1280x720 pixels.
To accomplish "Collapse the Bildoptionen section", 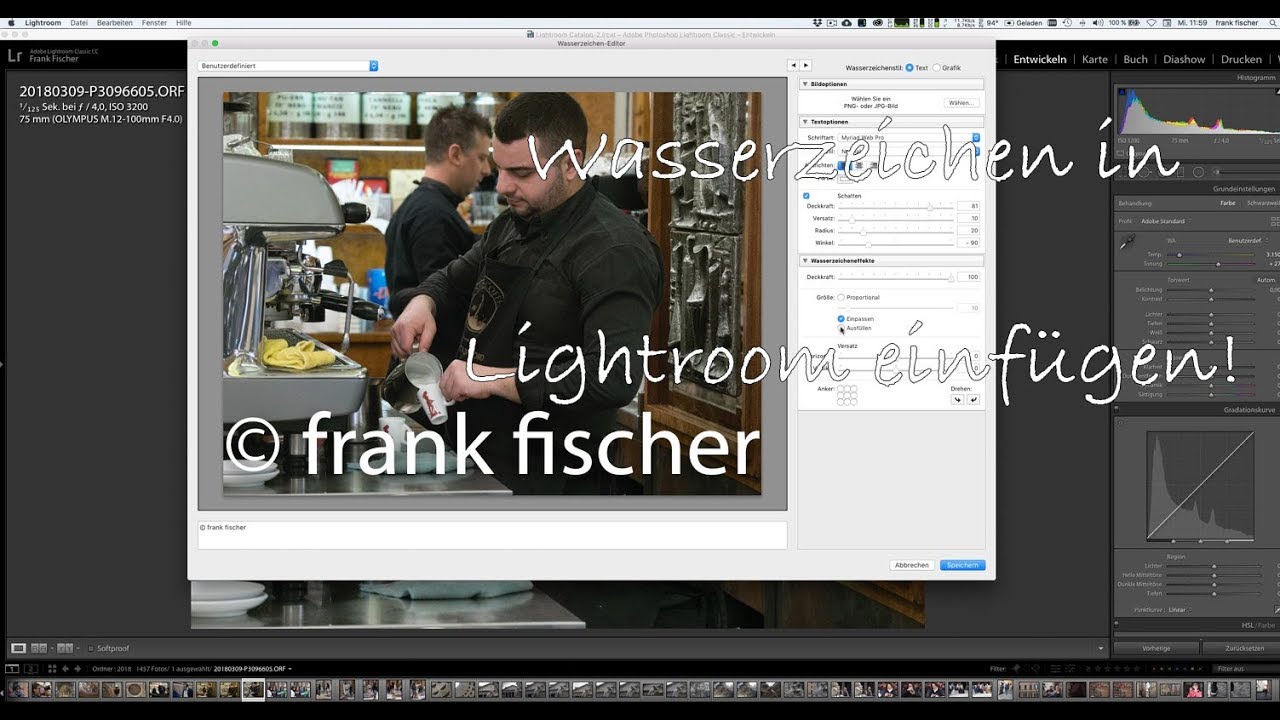I will (806, 84).
